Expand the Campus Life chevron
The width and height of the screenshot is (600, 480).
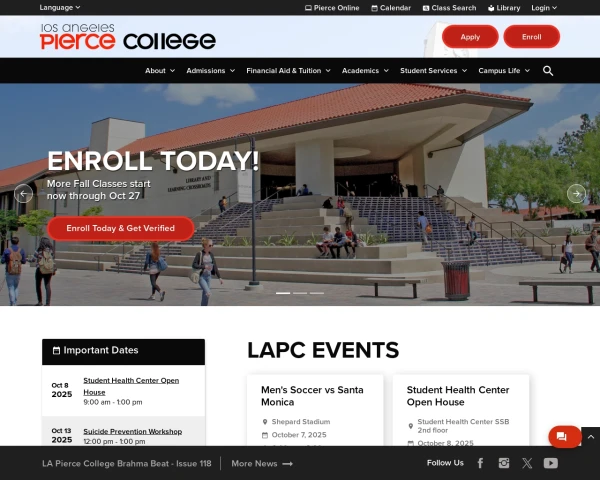click(527, 71)
